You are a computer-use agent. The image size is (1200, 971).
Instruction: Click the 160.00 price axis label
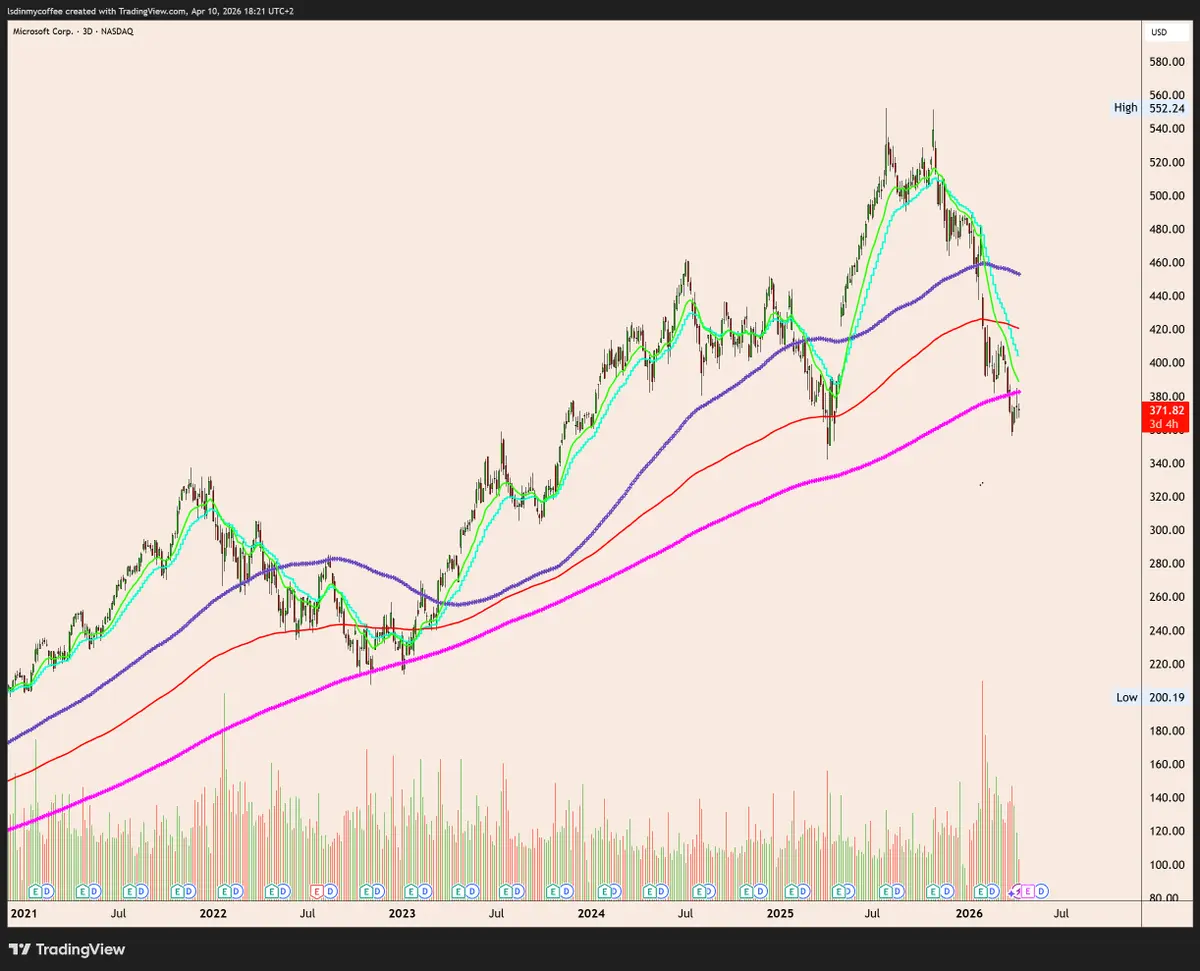point(1168,765)
